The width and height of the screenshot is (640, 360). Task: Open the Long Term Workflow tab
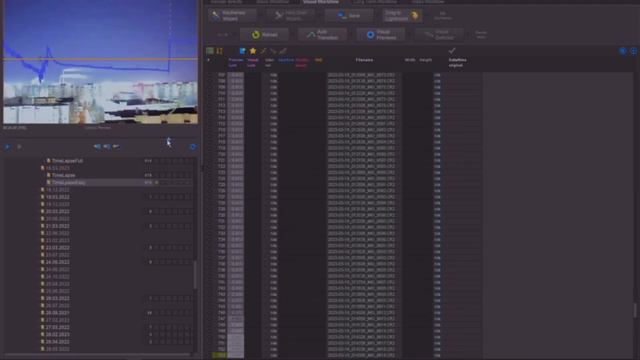pos(375,2)
